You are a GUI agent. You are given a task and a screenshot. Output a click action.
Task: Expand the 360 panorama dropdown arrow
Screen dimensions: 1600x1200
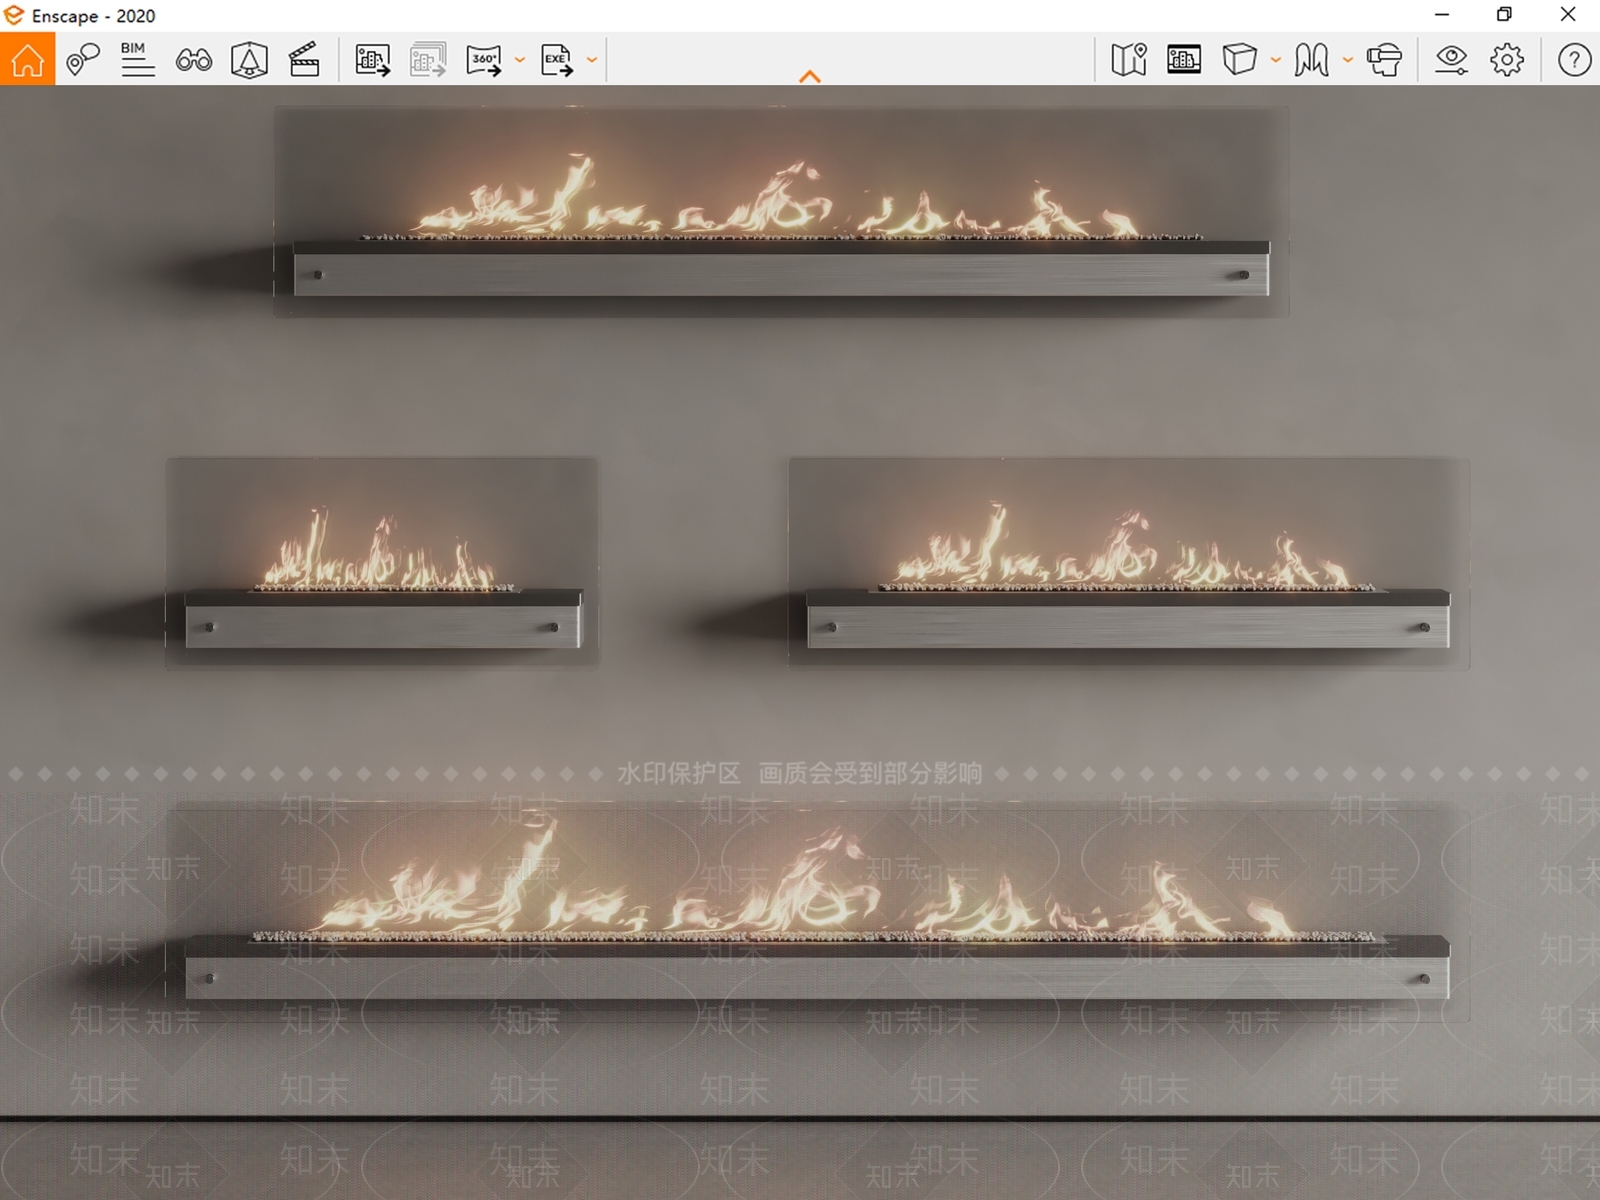[520, 60]
